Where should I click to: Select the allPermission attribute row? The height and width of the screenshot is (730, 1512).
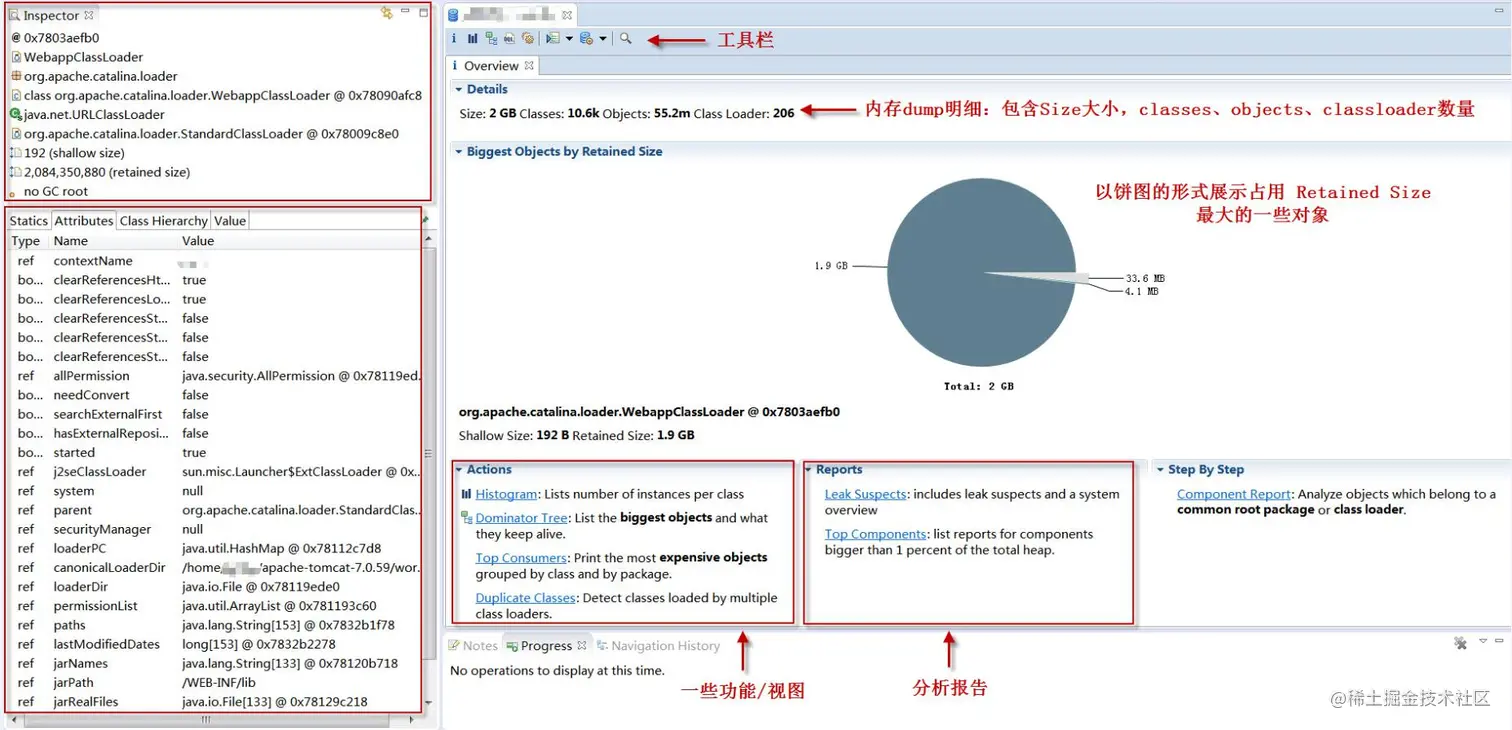[215, 376]
